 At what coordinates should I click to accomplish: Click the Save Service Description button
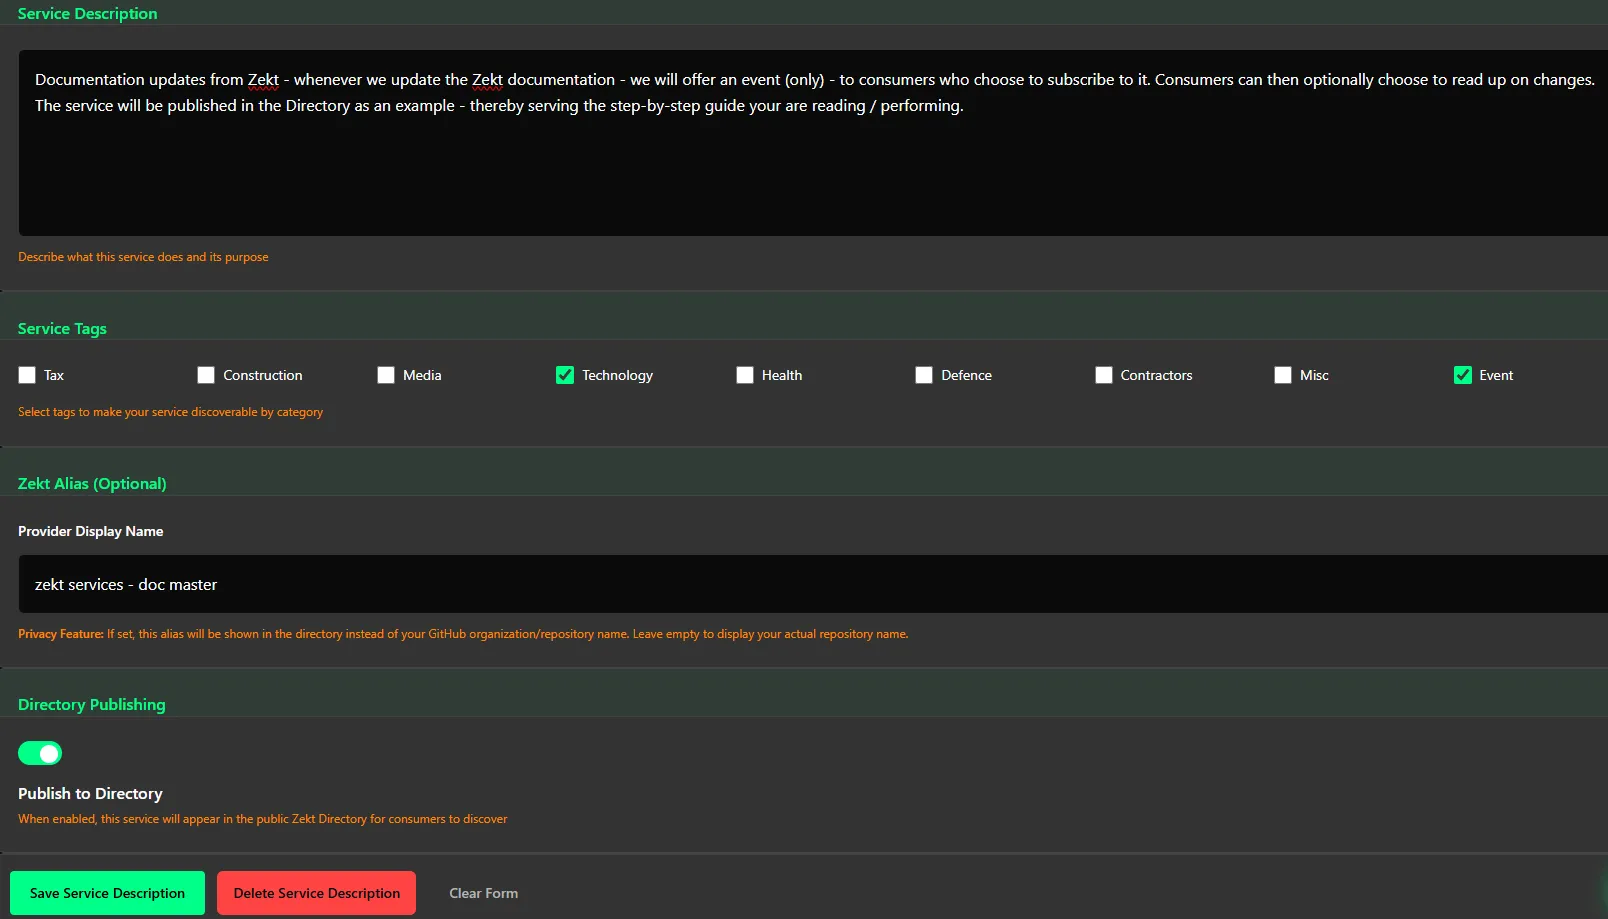click(x=107, y=893)
